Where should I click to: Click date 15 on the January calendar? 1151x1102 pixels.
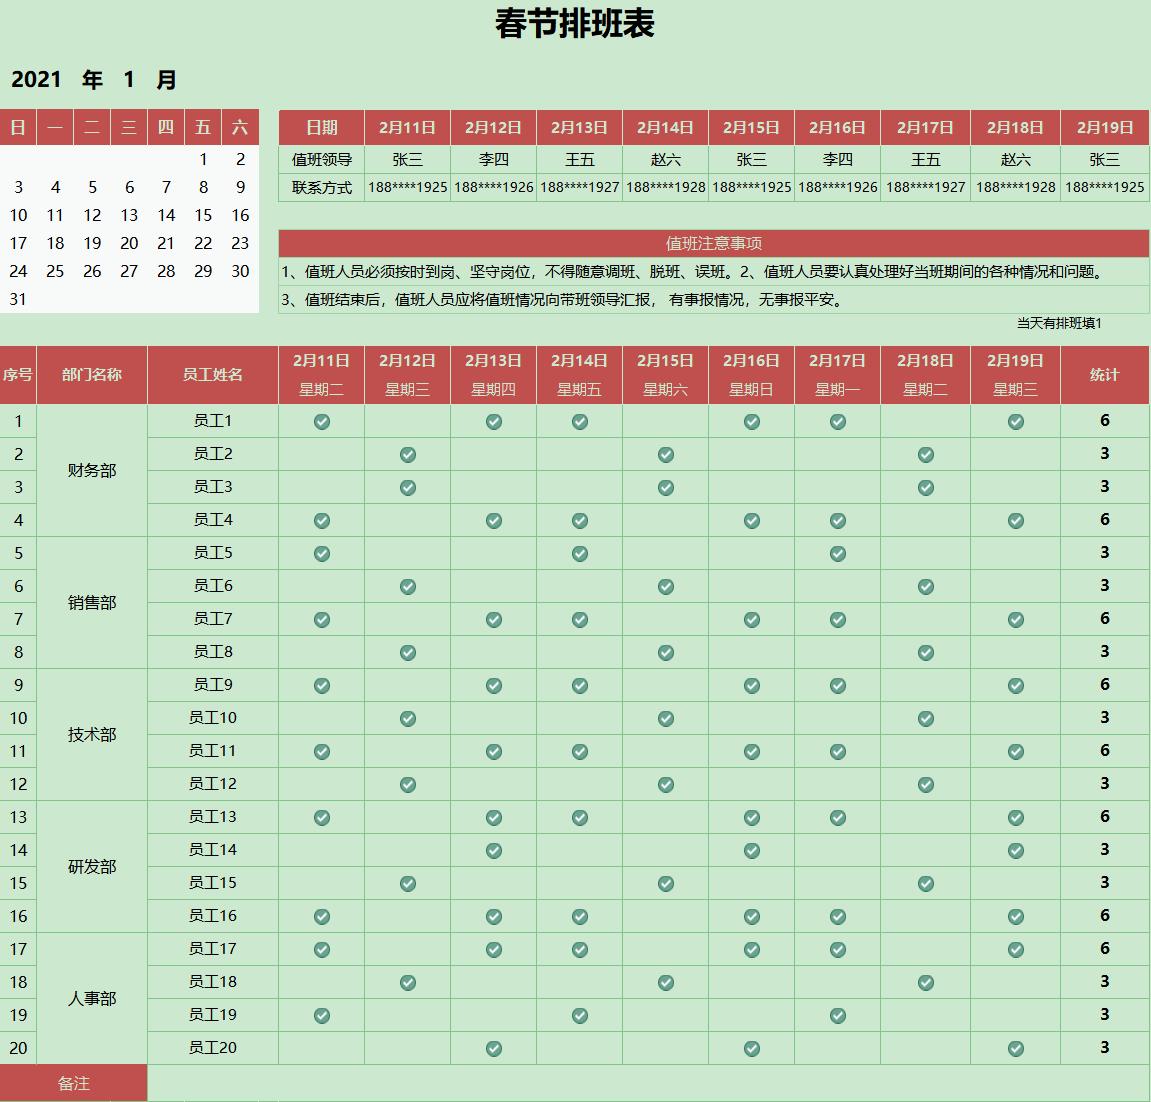click(203, 215)
